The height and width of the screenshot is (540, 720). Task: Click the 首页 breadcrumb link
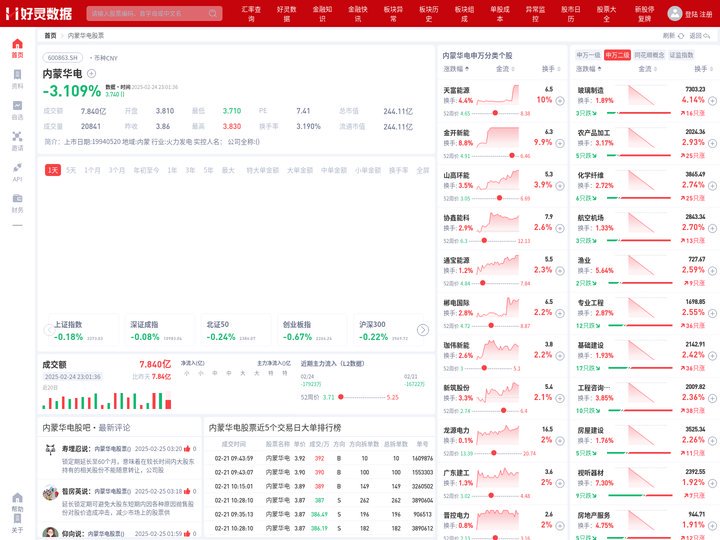coord(50,35)
